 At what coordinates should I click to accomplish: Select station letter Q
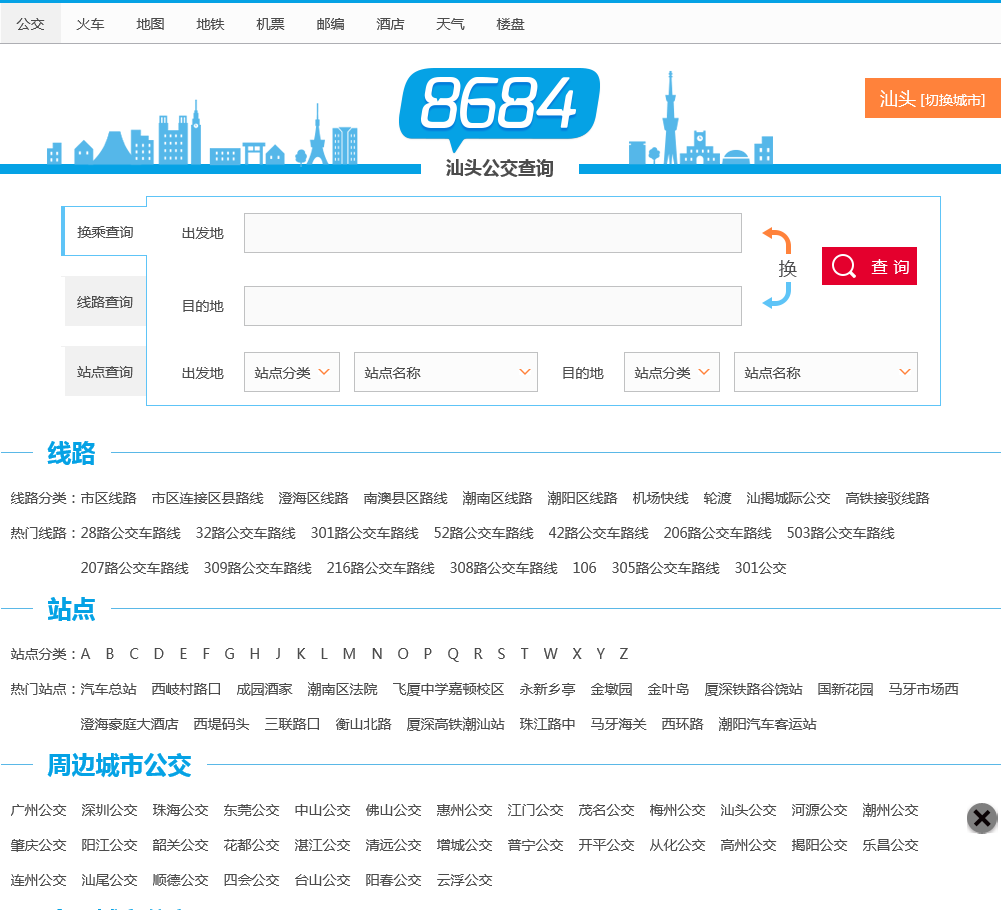click(x=453, y=654)
